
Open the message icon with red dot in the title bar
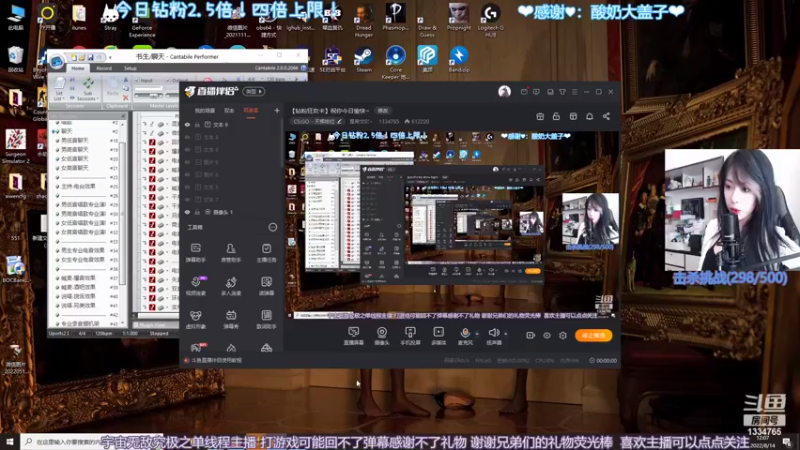click(x=524, y=91)
